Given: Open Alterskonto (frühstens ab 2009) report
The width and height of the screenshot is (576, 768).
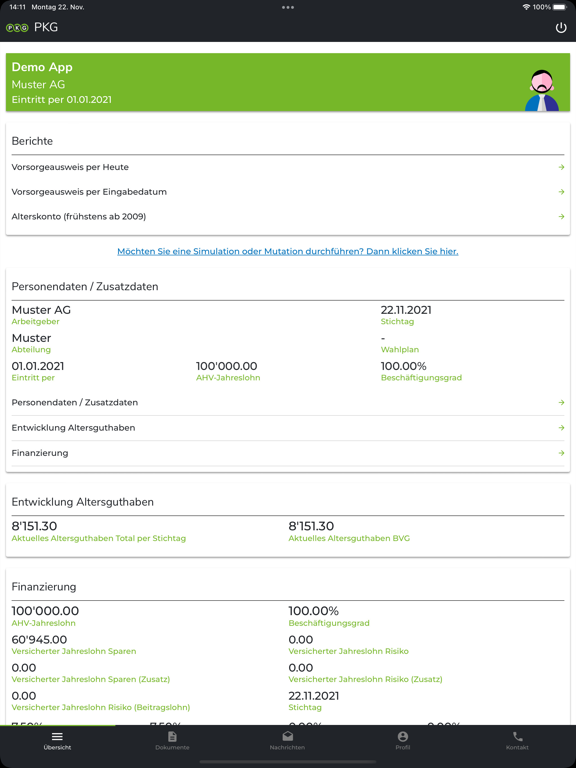Looking at the screenshot, I should coord(288,216).
